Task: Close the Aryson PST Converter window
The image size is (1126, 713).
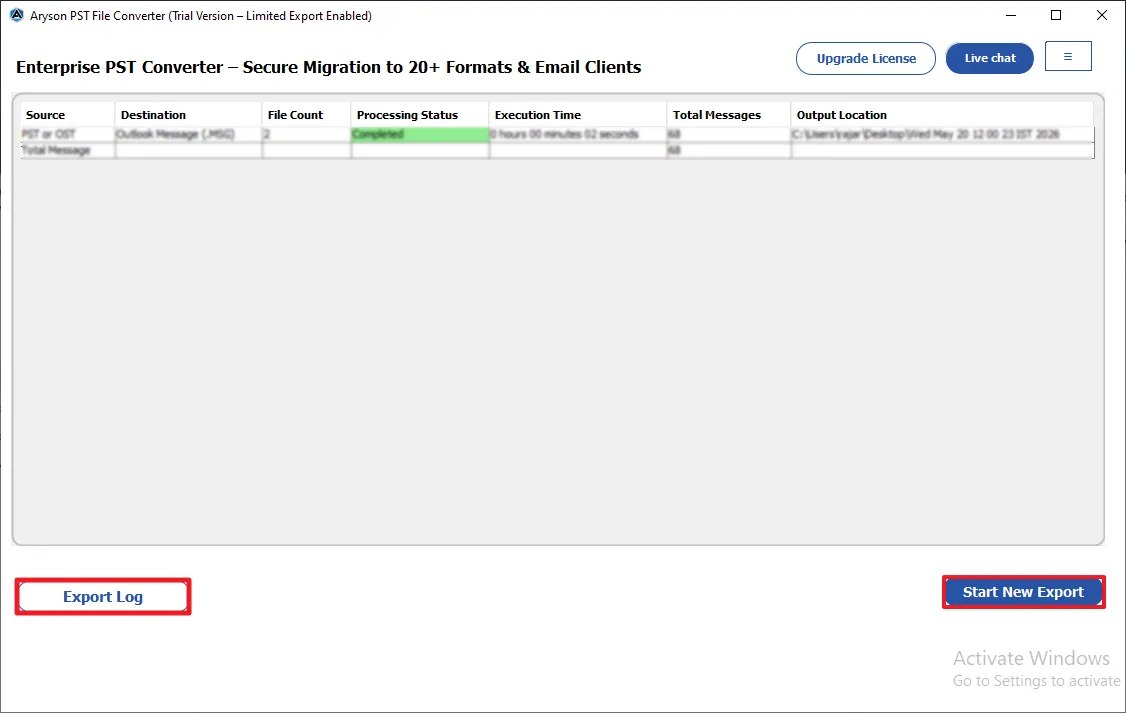Action: tap(1102, 15)
